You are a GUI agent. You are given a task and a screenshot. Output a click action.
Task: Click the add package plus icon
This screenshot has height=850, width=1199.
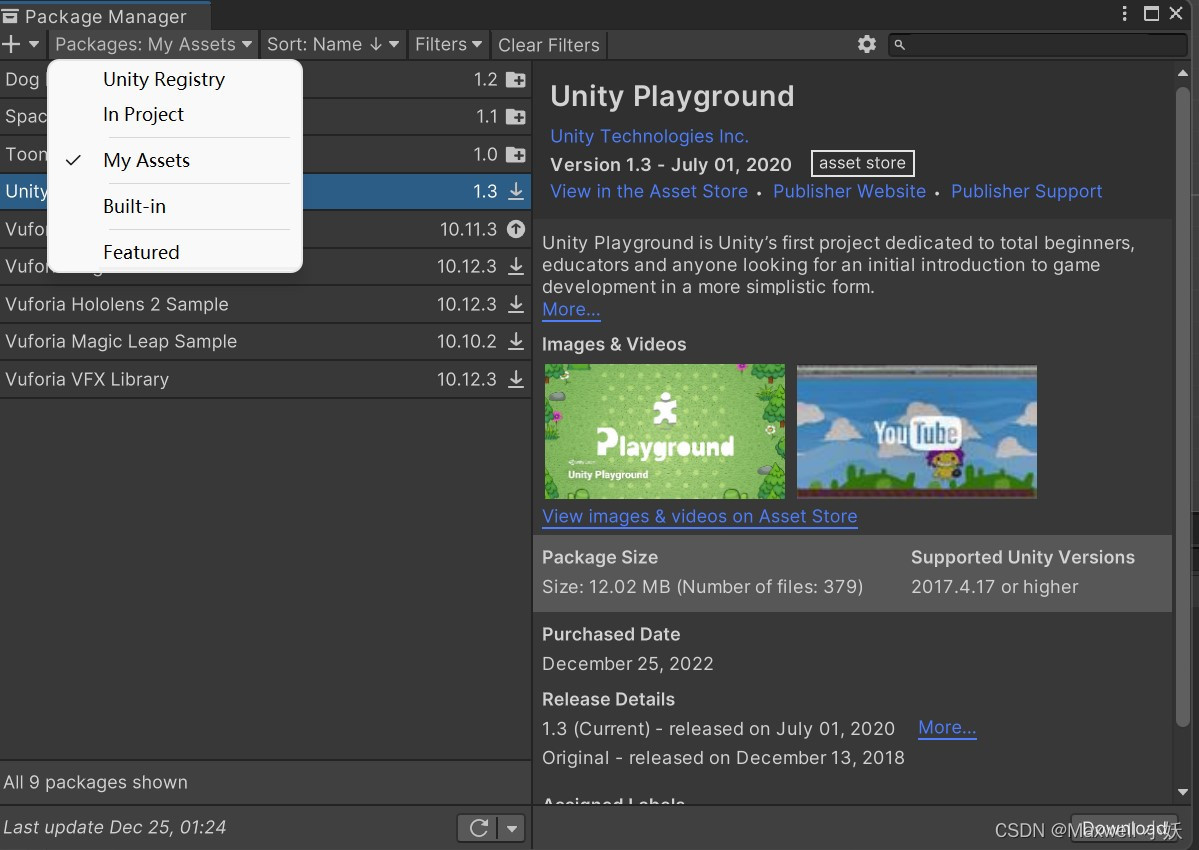tap(11, 44)
